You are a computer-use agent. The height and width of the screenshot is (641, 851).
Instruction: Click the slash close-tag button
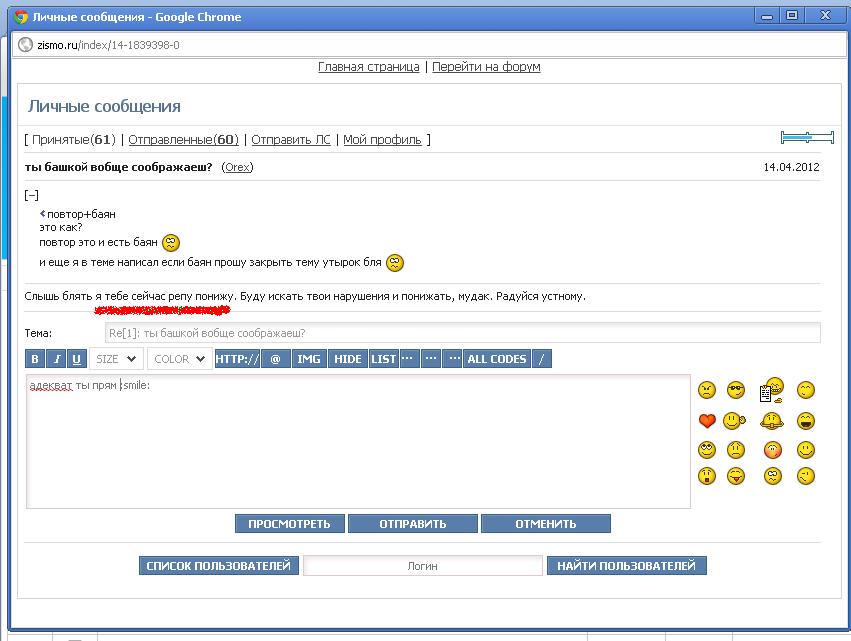[542, 359]
